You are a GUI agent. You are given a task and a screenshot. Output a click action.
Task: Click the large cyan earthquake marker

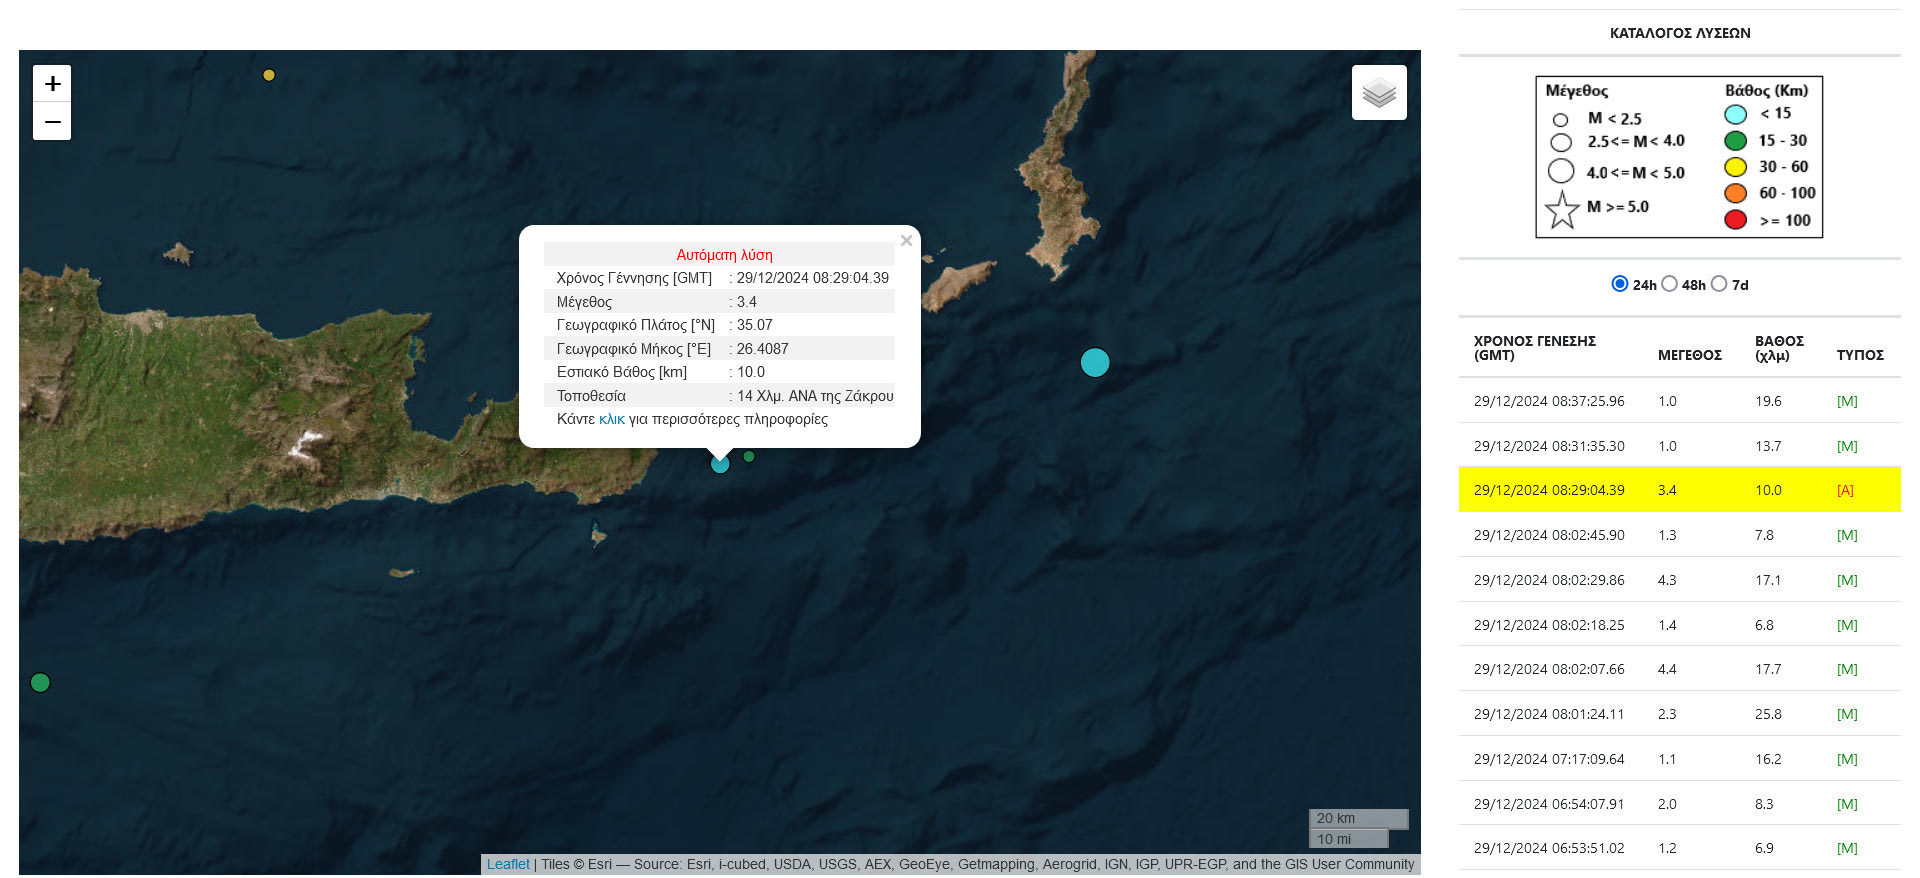pyautogui.click(x=1095, y=363)
